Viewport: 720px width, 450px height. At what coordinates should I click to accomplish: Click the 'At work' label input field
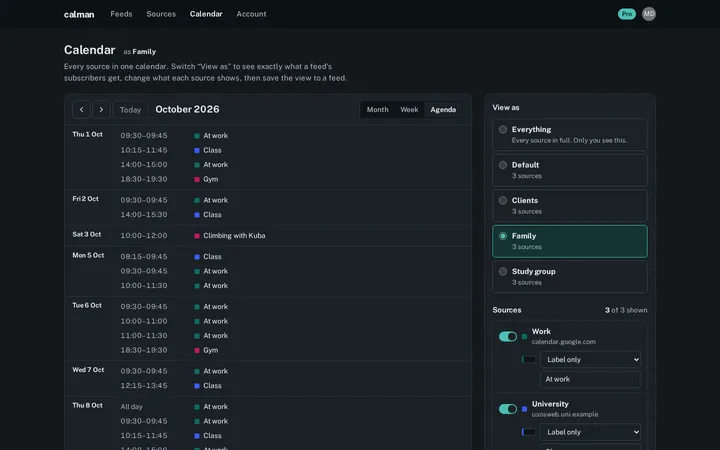point(591,379)
